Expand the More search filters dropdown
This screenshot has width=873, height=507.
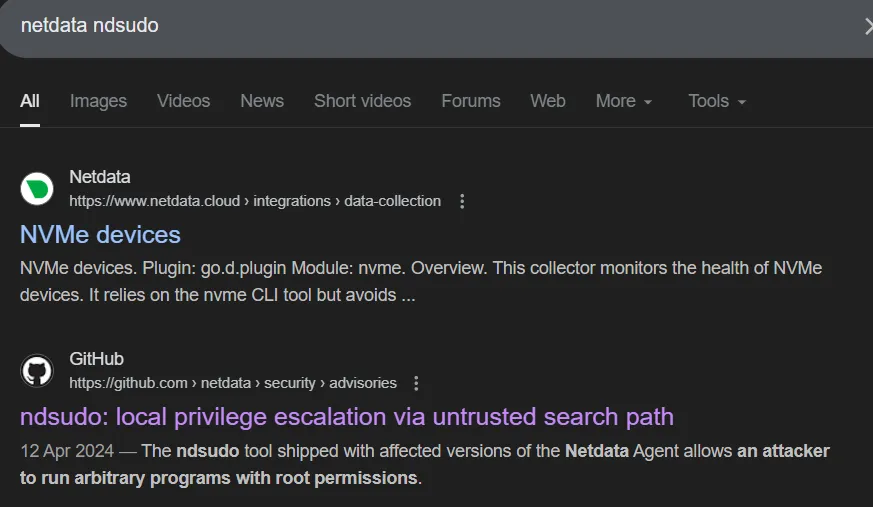[624, 101]
